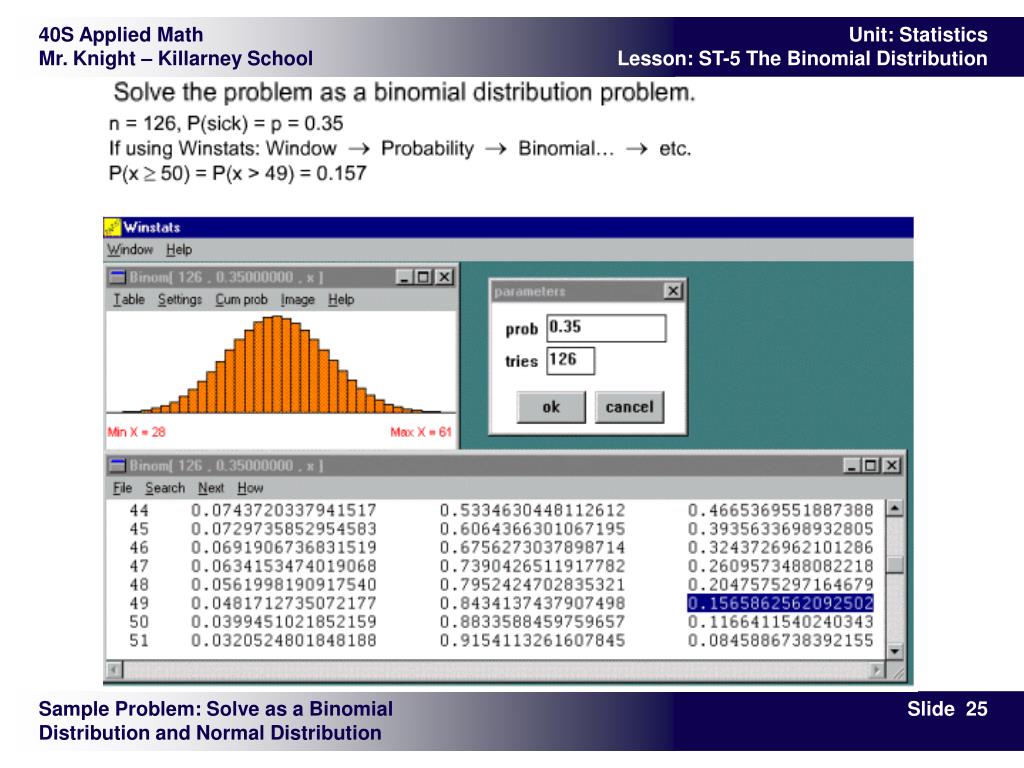Click cumulative value 0.7390426511917782

(x=532, y=566)
